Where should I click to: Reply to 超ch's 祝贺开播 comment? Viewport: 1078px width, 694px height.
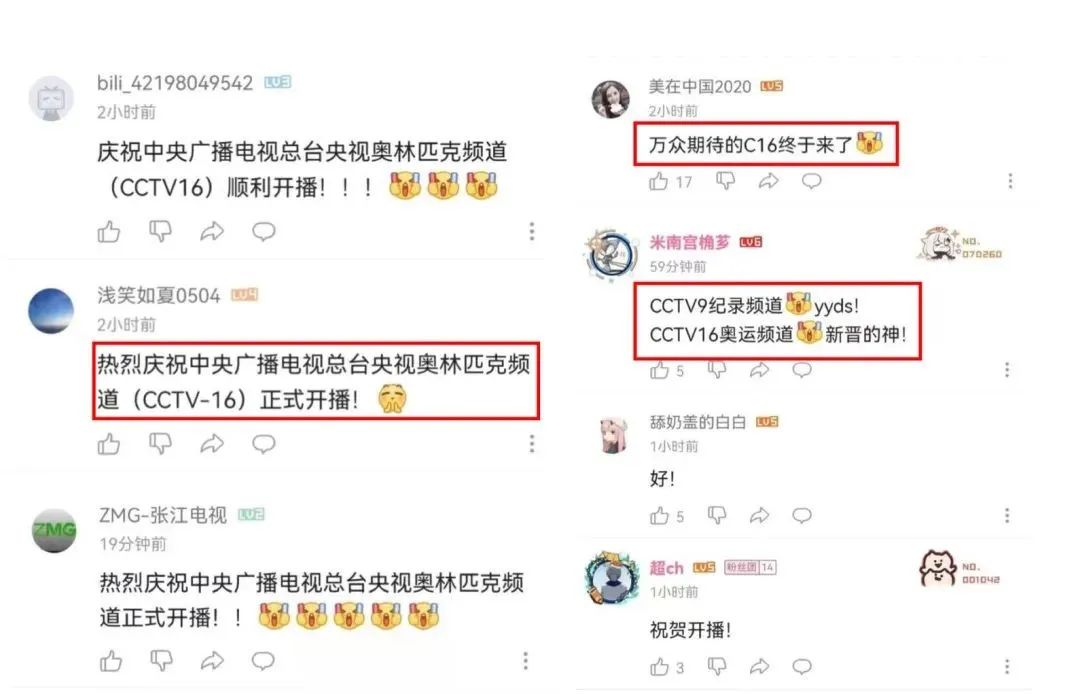pos(802,666)
